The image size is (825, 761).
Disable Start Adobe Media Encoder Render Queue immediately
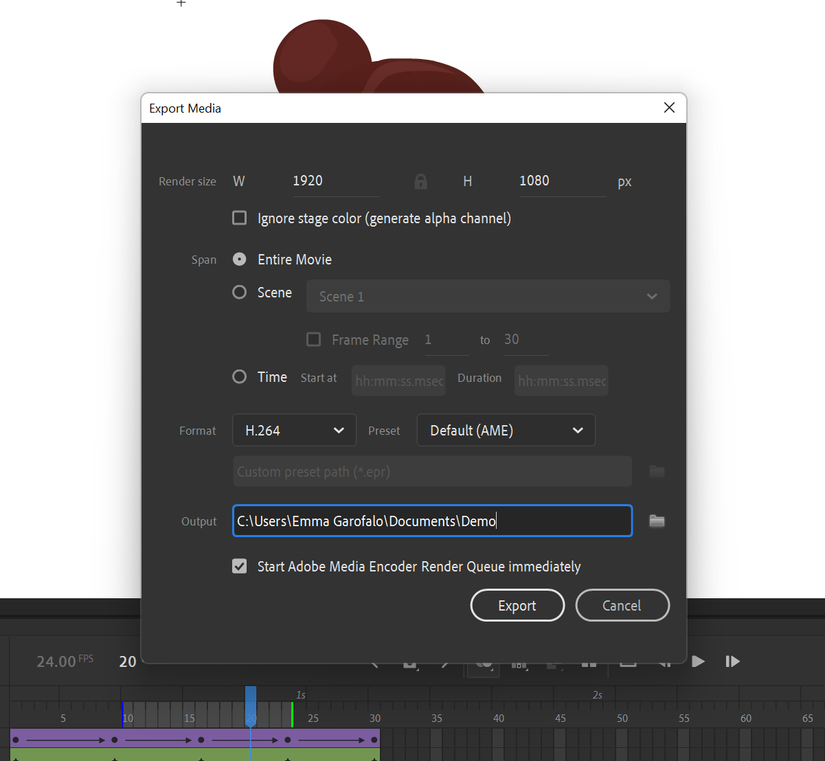pyautogui.click(x=239, y=566)
